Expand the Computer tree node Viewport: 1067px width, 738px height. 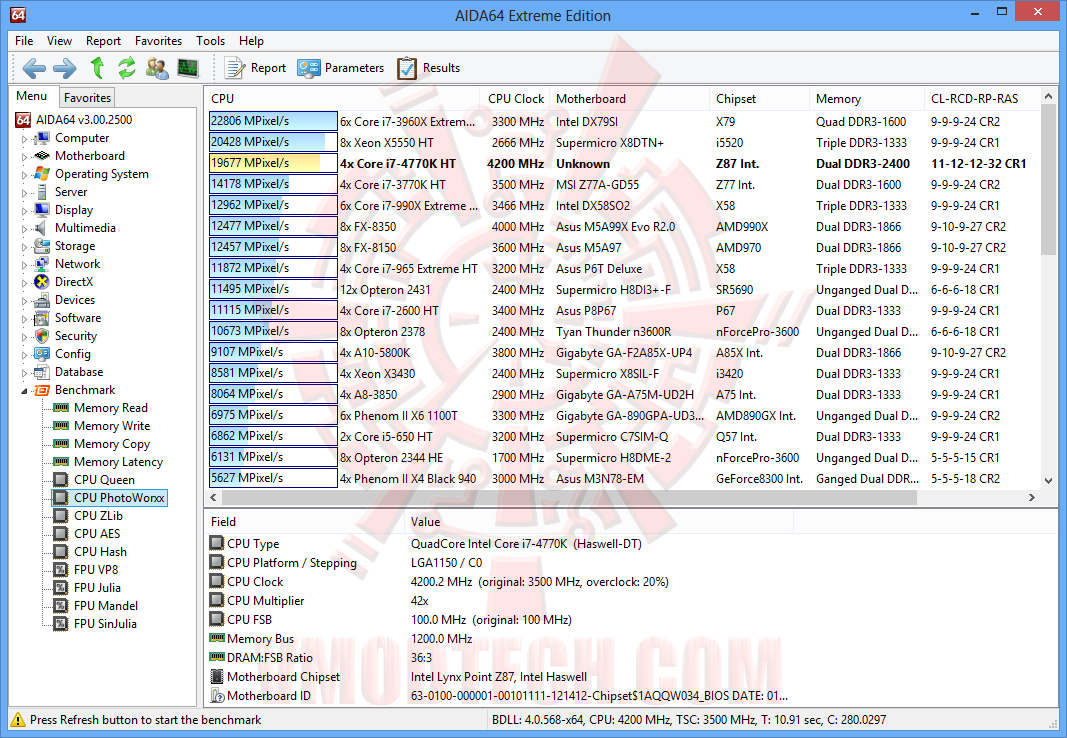coord(24,139)
